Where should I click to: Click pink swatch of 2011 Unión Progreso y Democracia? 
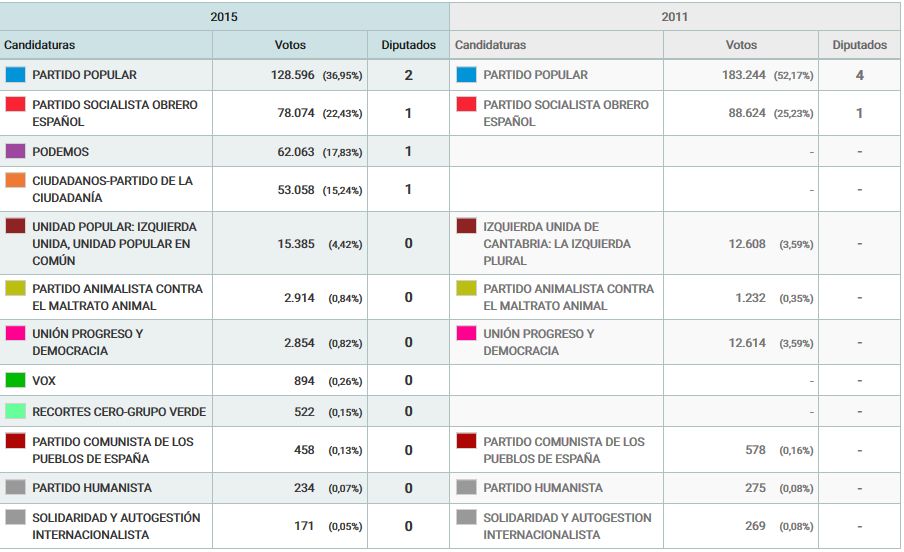466,333
